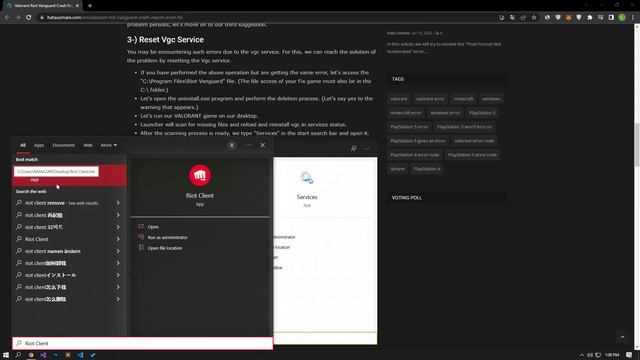The width and height of the screenshot is (640, 360).
Task: Click web suggestion 'riot client remove'
Action: (61, 203)
